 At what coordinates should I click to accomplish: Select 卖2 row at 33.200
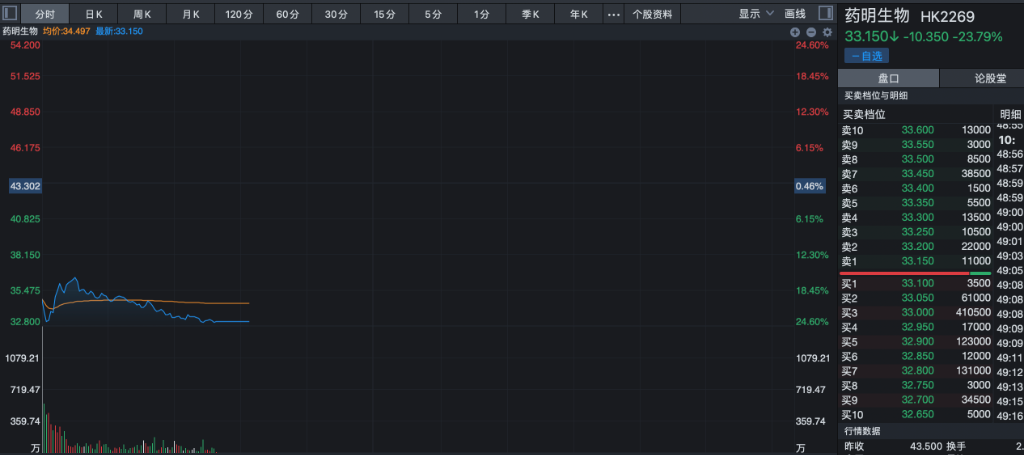[x=916, y=247]
